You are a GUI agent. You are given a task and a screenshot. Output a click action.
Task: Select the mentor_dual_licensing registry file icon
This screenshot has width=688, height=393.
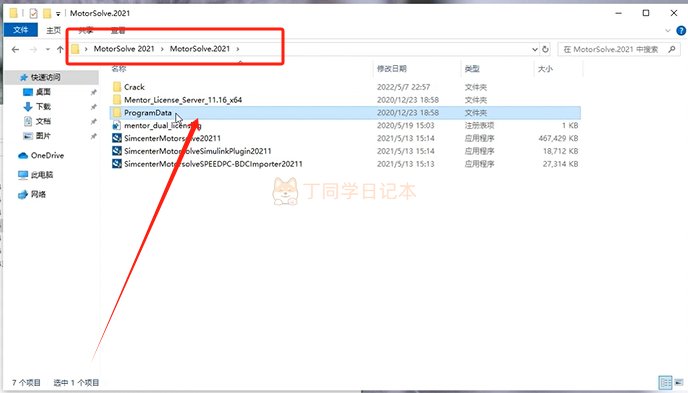click(x=117, y=125)
